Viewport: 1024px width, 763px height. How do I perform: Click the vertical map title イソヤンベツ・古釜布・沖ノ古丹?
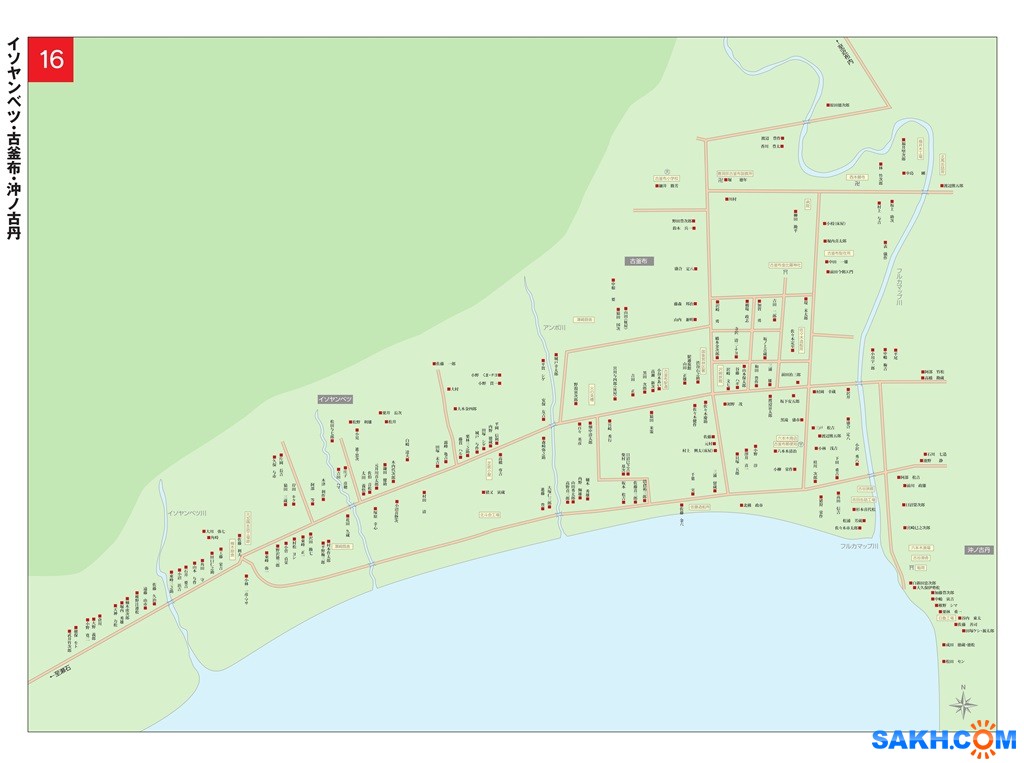pyautogui.click(x=13, y=140)
